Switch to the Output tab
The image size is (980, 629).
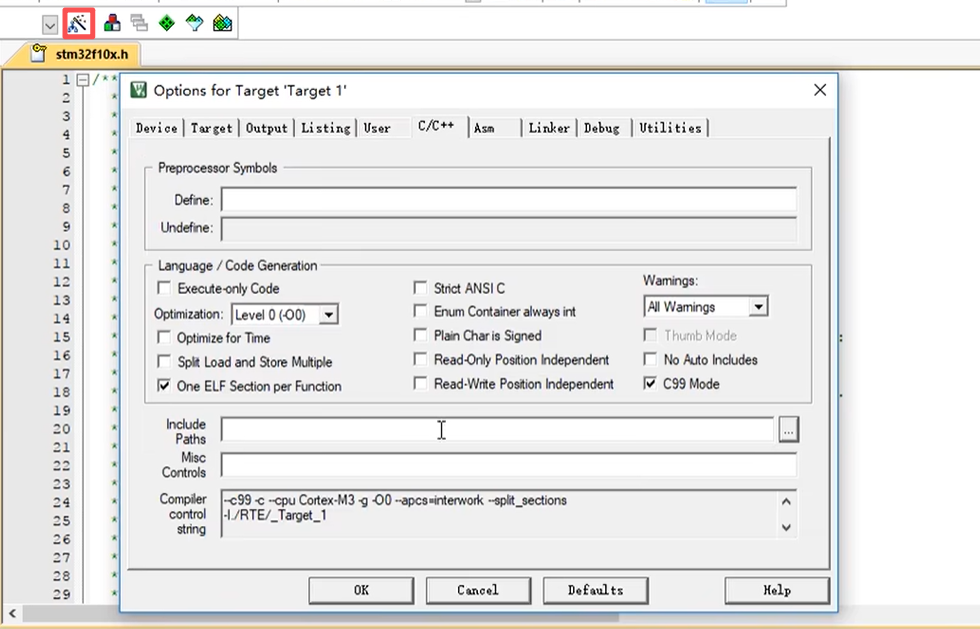pos(267,128)
